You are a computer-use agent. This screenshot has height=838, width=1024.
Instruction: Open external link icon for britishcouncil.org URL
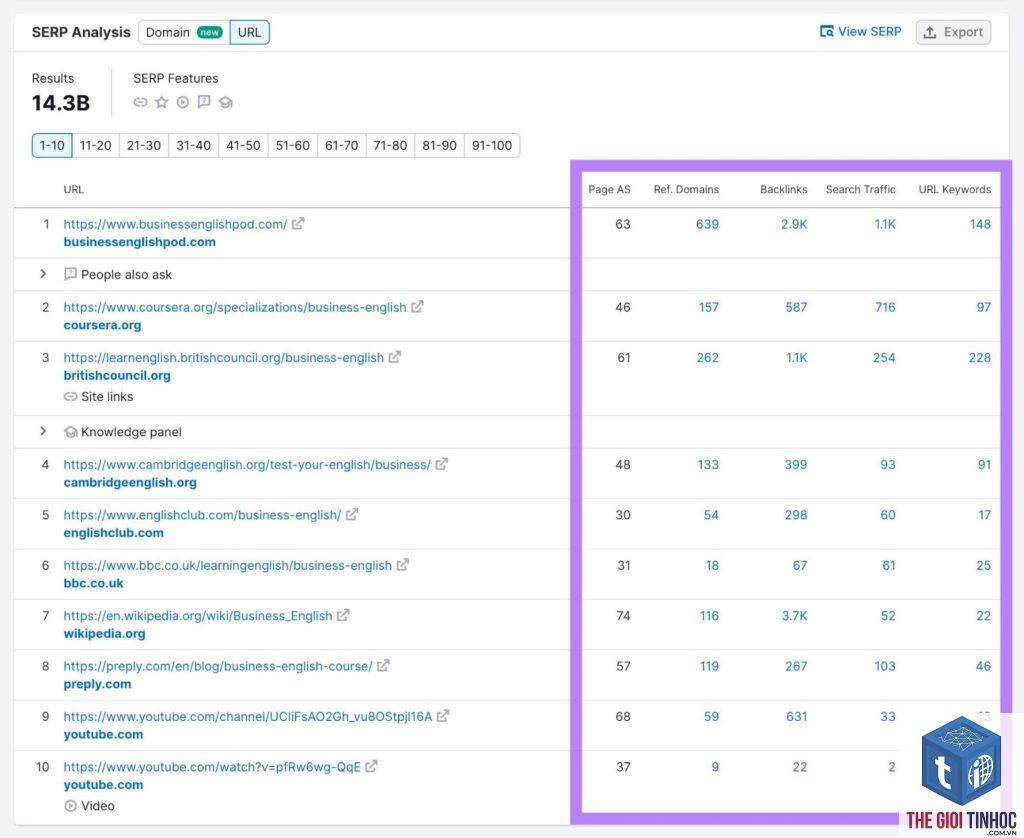pos(394,357)
